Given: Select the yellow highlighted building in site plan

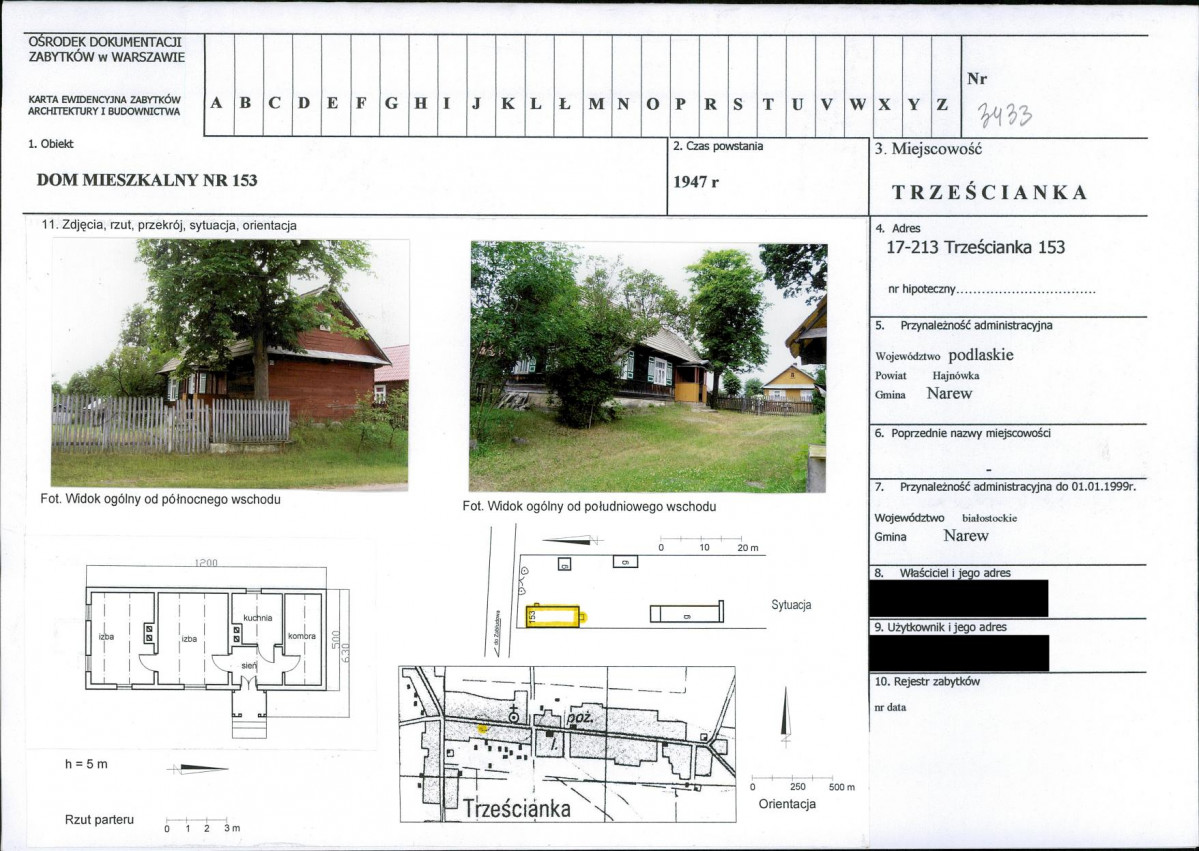Looking at the screenshot, I should [554, 615].
